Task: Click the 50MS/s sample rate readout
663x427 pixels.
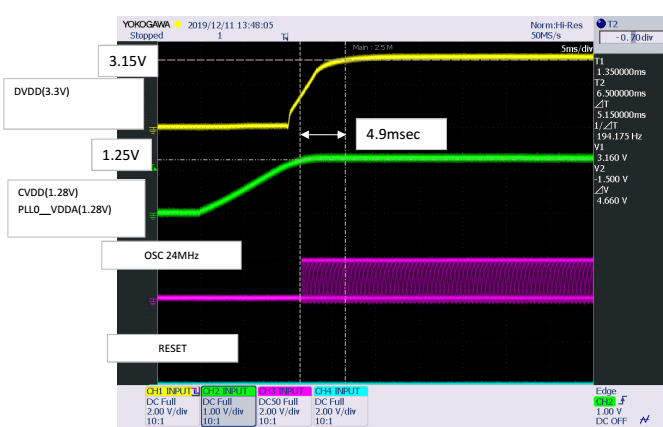Action: pos(546,36)
